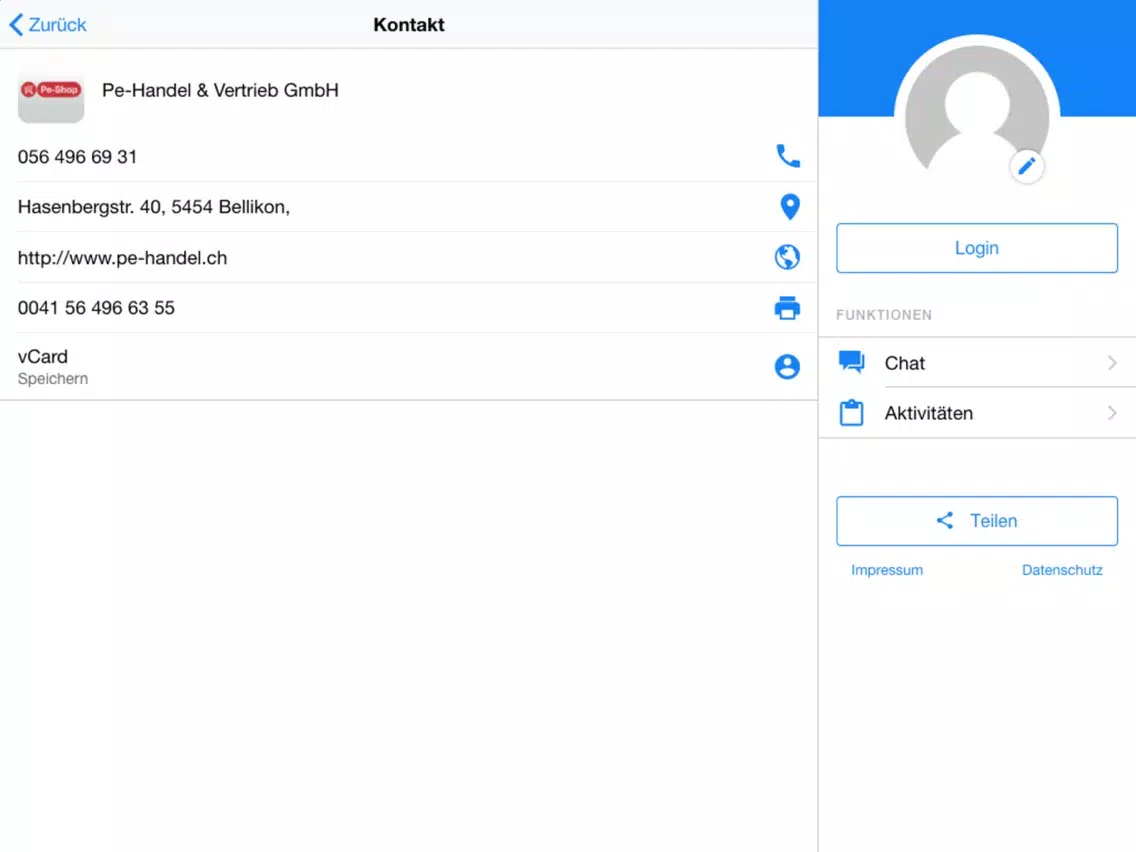Click the FUNKTIONEN section header
Screen dimensions: 1136x852
pos(884,315)
